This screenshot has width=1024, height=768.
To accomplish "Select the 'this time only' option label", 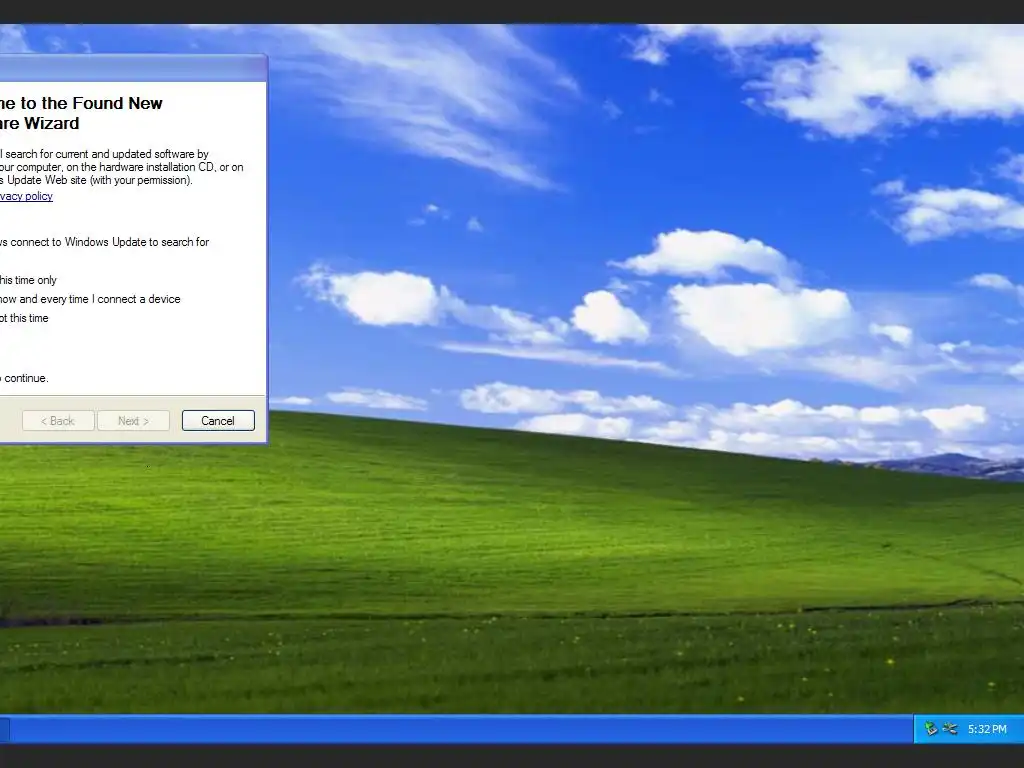I will pos(28,280).
